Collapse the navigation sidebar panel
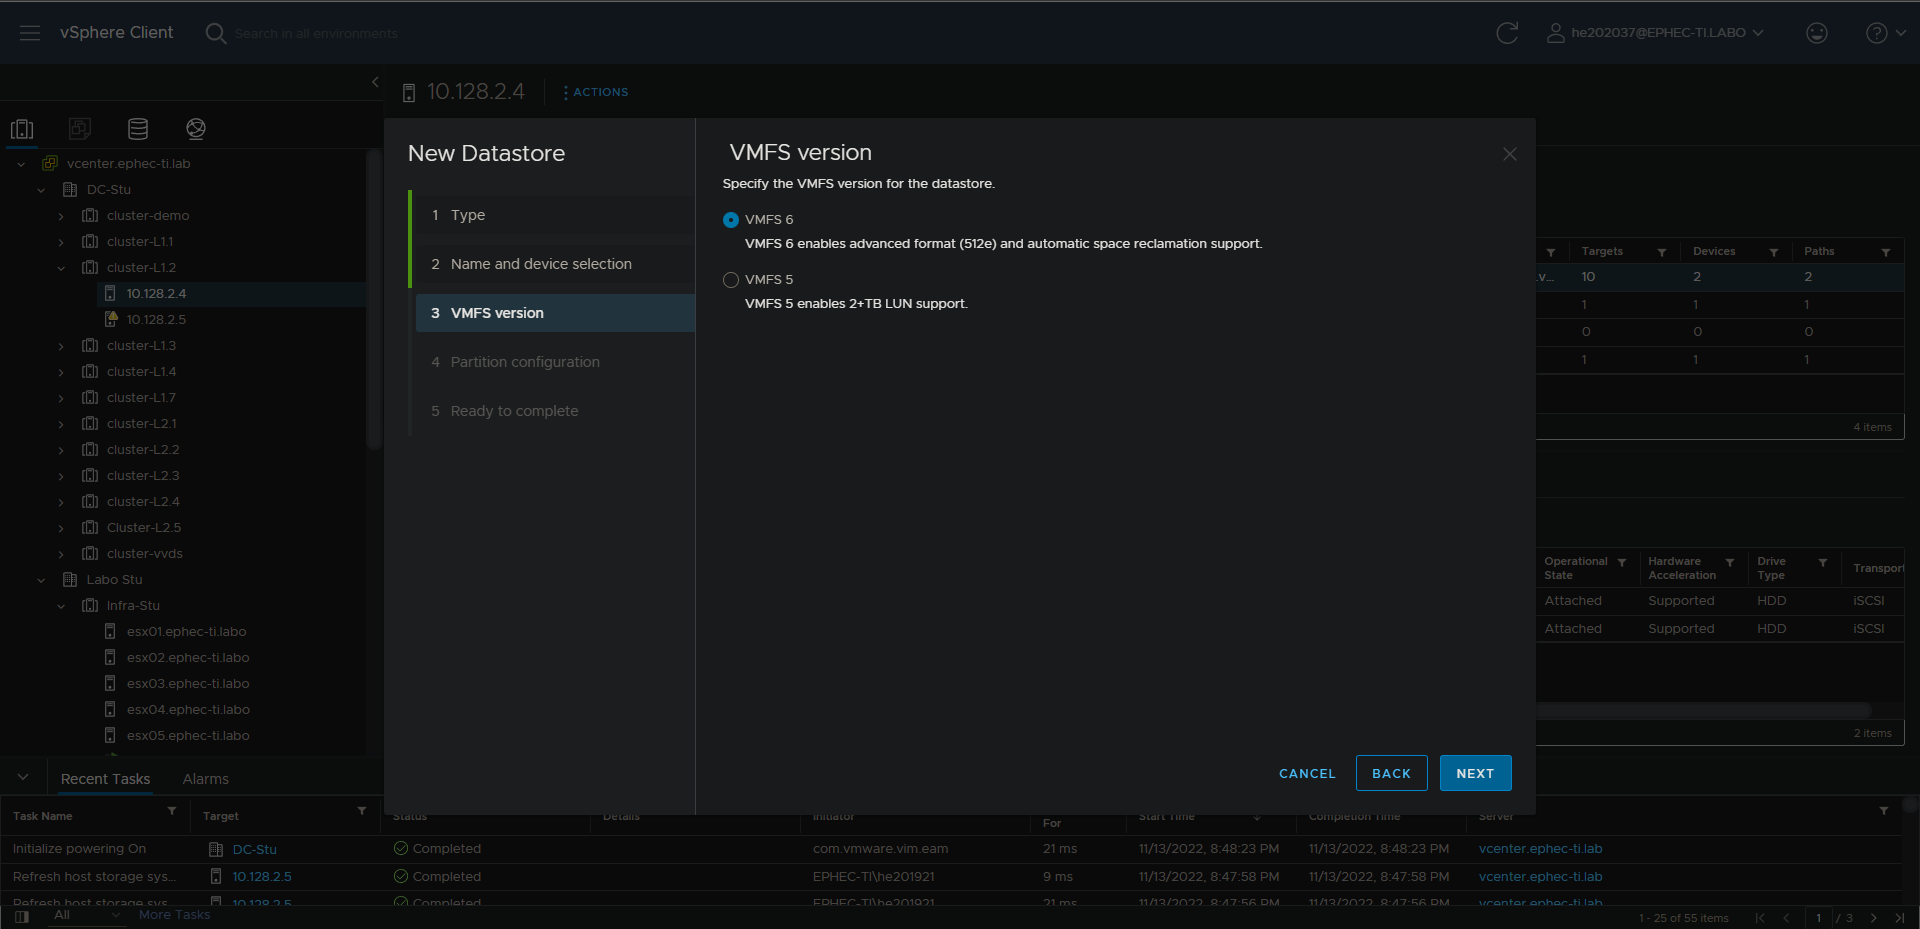 click(375, 82)
